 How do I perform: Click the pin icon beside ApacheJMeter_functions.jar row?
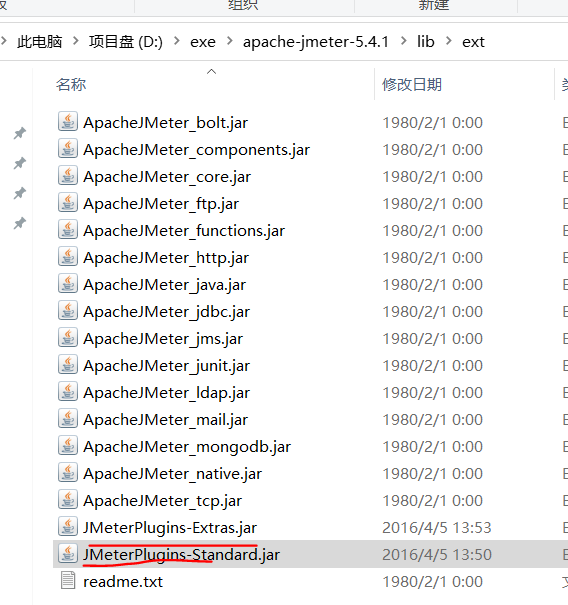click(x=20, y=223)
